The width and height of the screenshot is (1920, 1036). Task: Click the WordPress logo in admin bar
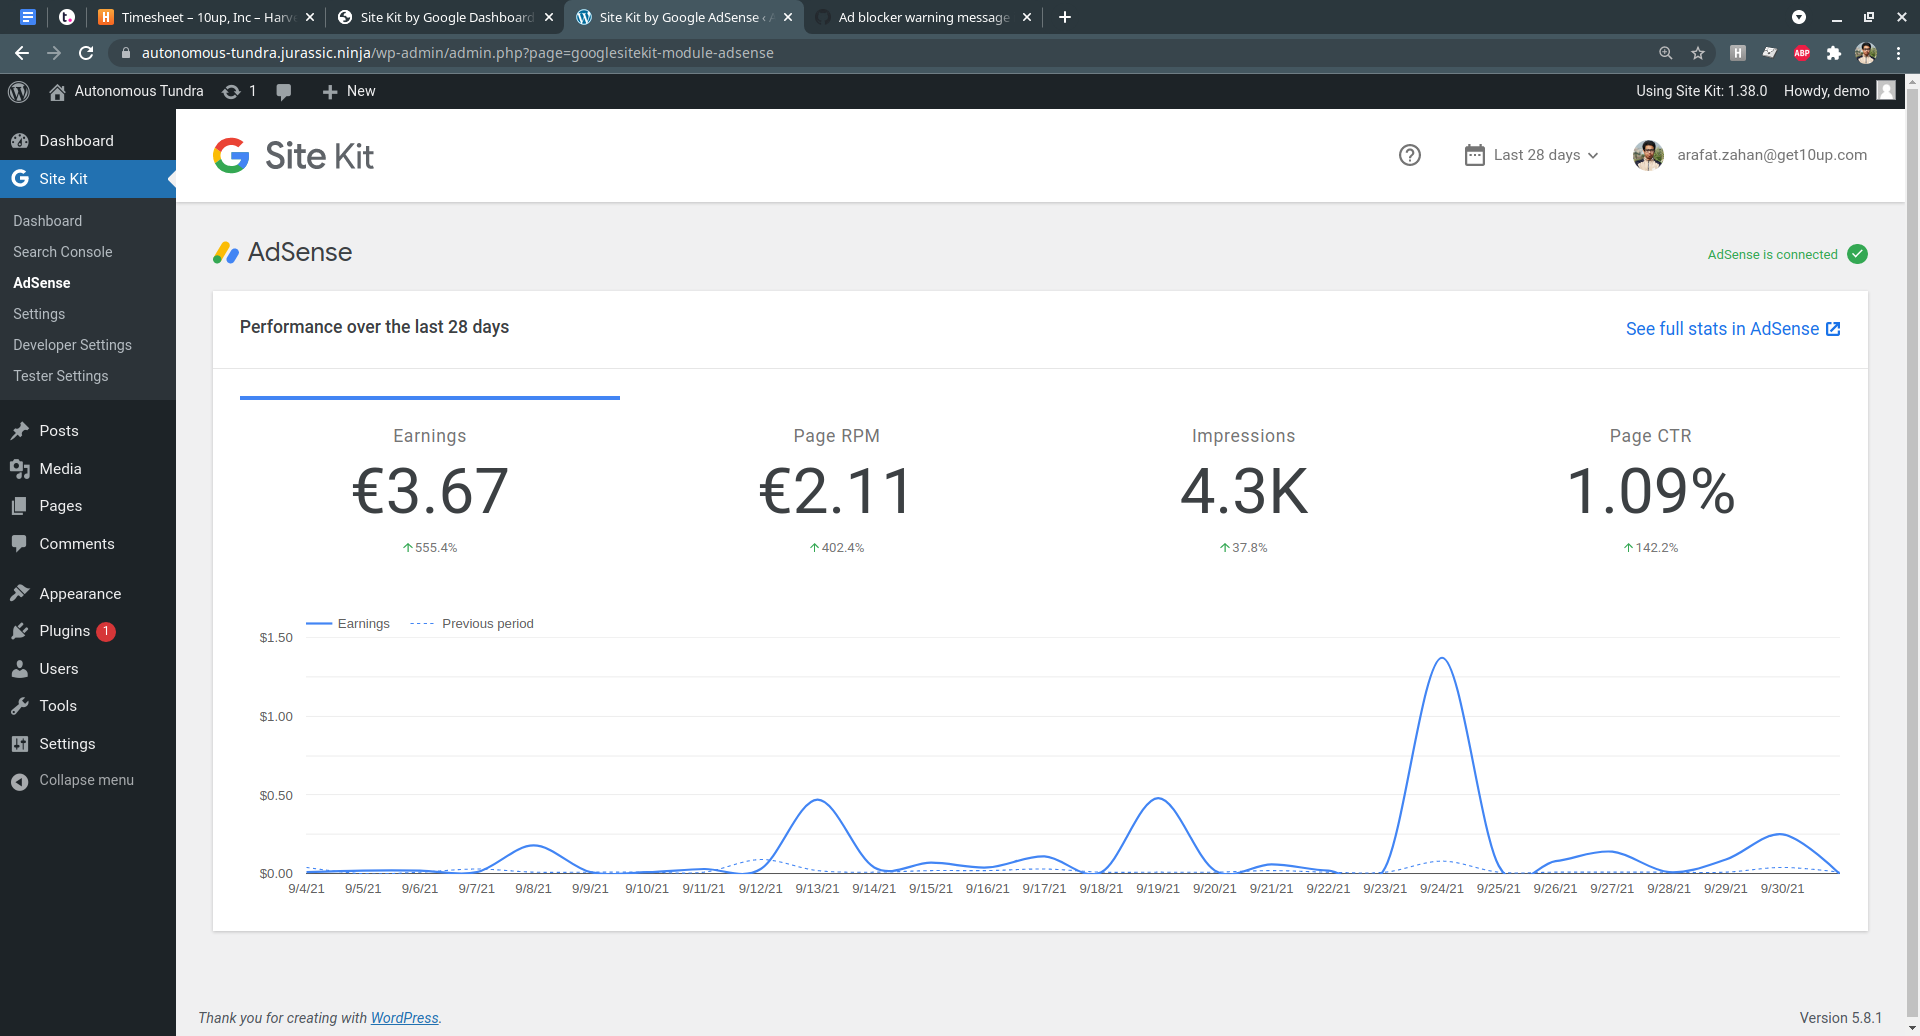tap(19, 91)
